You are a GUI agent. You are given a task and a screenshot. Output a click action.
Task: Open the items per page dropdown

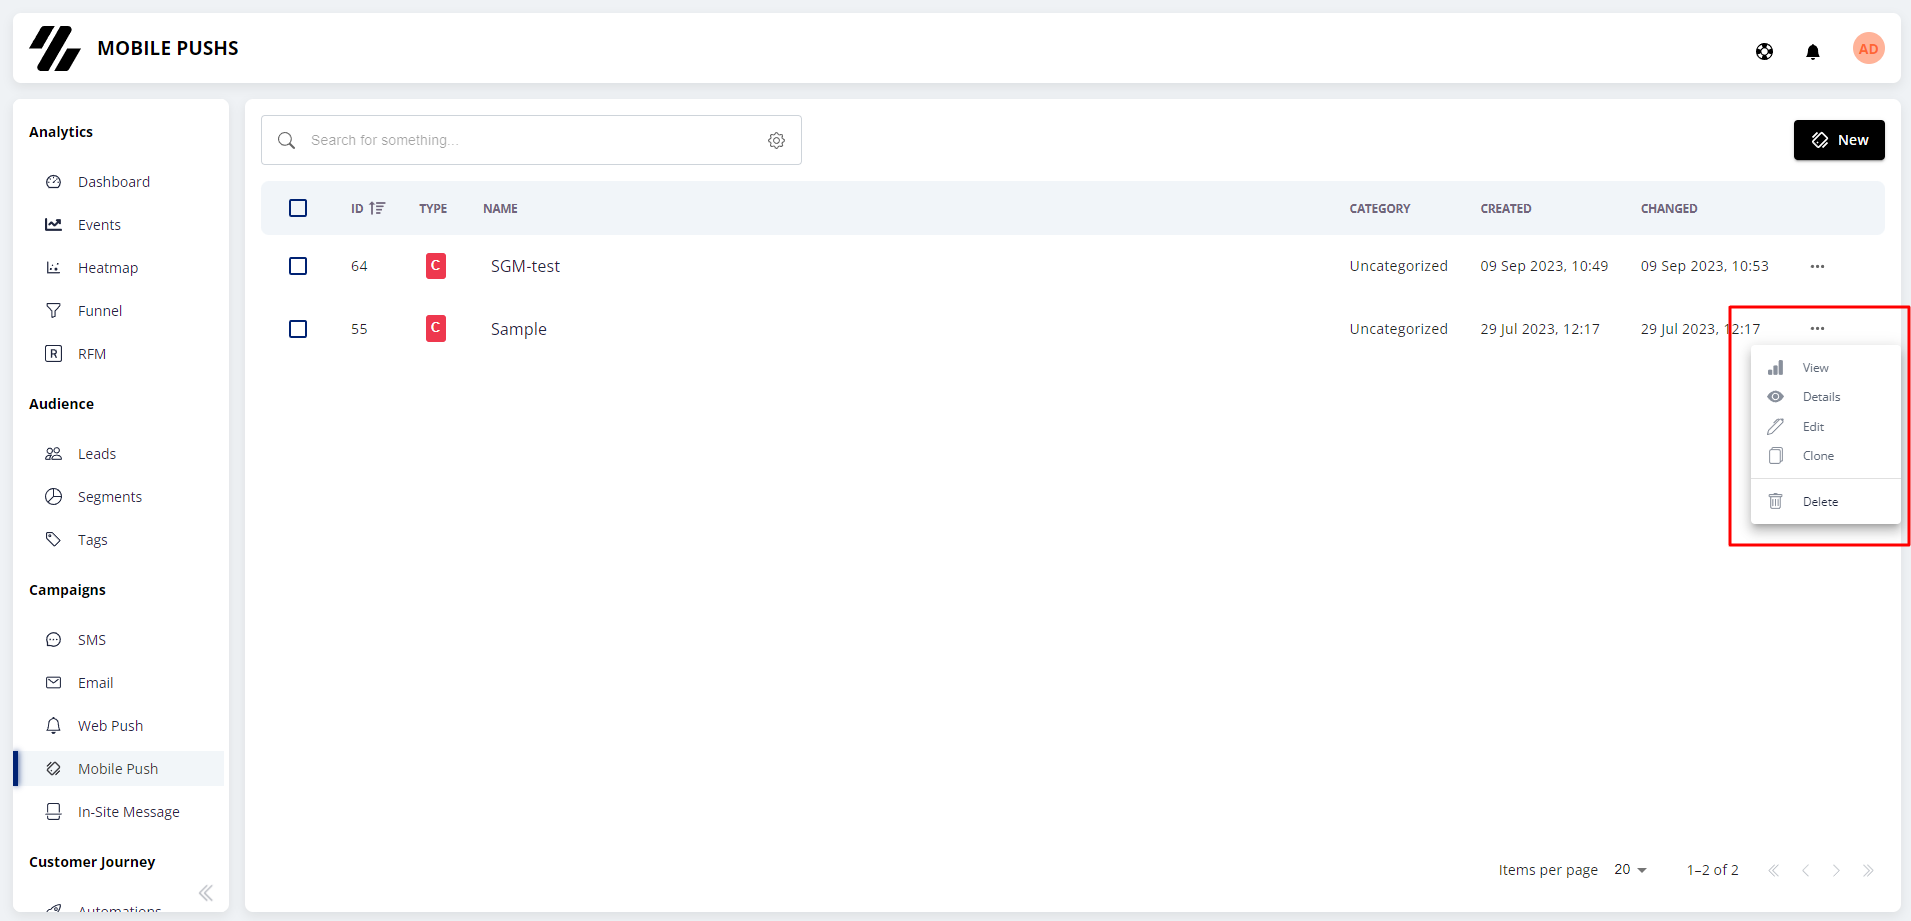click(1630, 870)
